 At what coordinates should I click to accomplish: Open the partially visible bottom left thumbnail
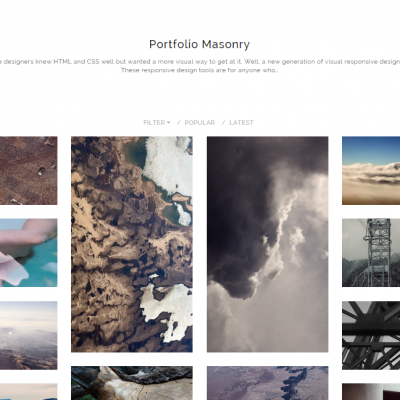[29, 392]
